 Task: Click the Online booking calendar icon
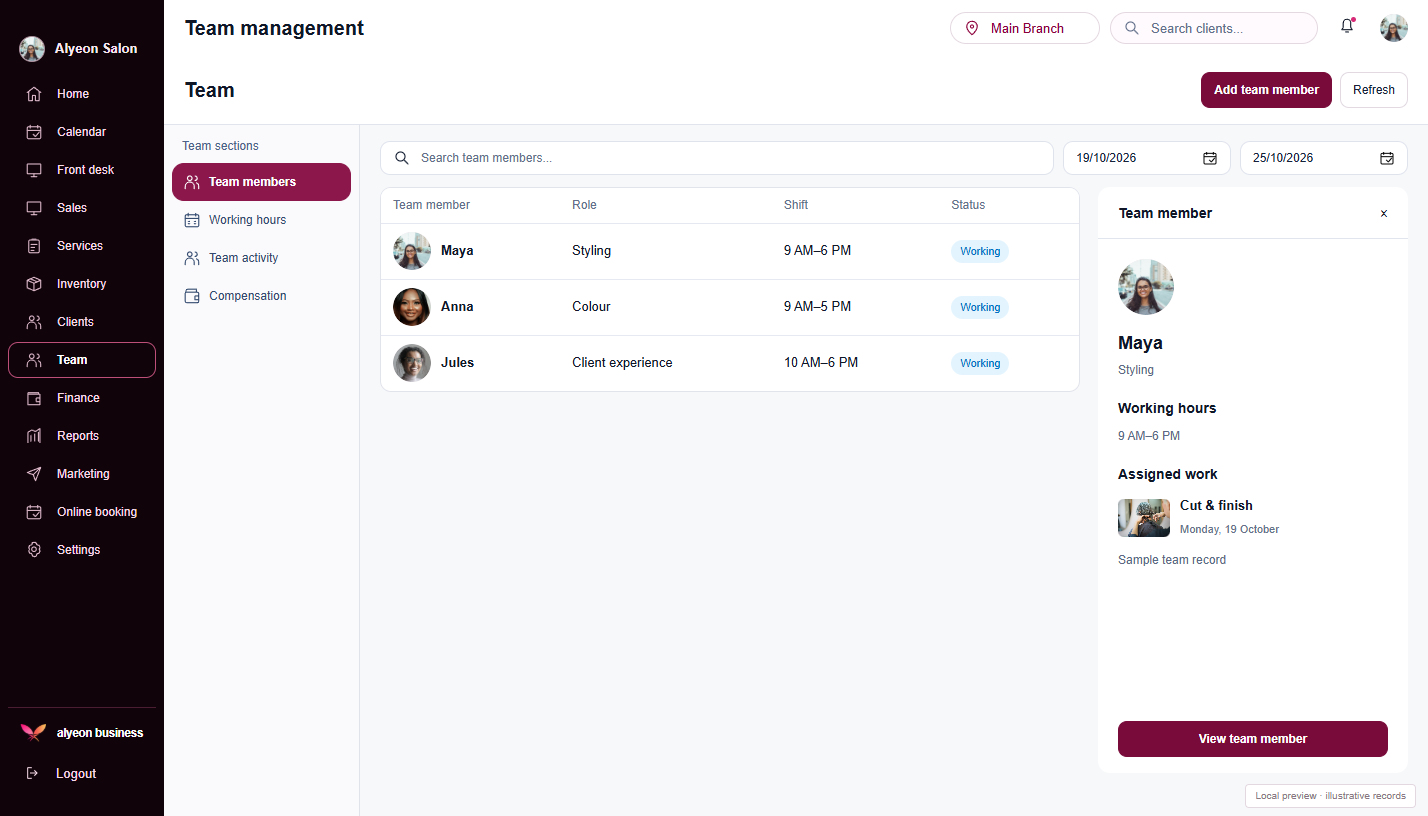coord(34,512)
